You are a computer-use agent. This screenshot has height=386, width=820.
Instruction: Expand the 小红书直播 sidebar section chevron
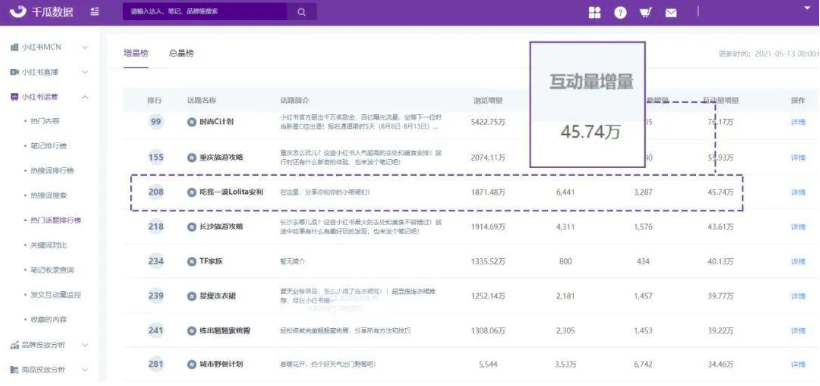(x=85, y=72)
